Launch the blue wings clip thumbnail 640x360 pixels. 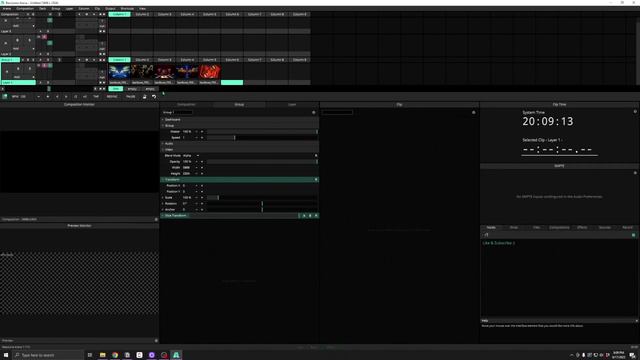(x=119, y=72)
